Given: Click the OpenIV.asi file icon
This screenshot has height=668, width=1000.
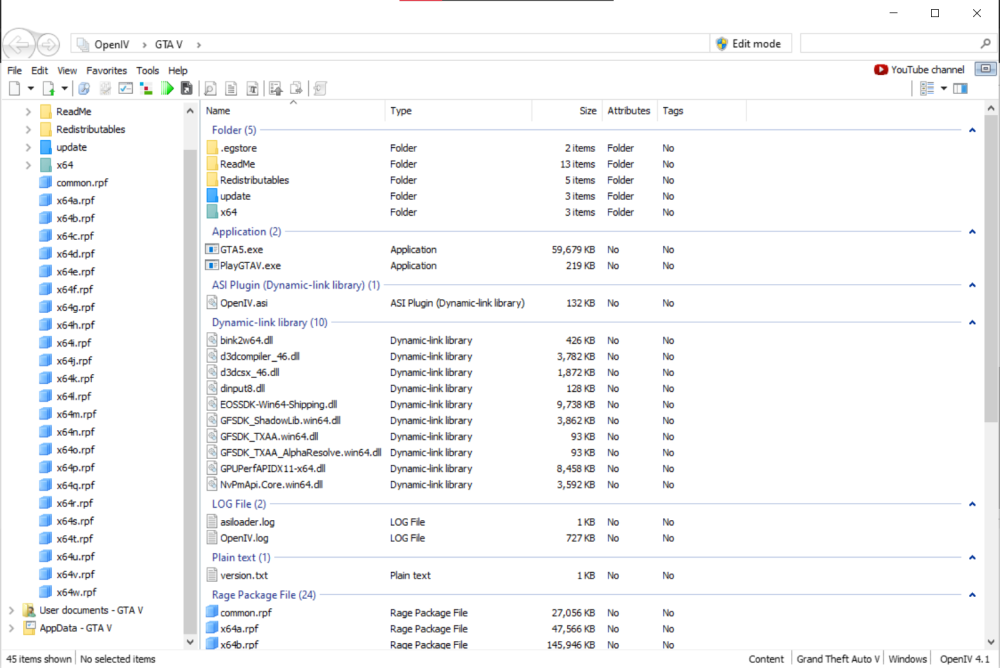Looking at the screenshot, I should tap(212, 302).
